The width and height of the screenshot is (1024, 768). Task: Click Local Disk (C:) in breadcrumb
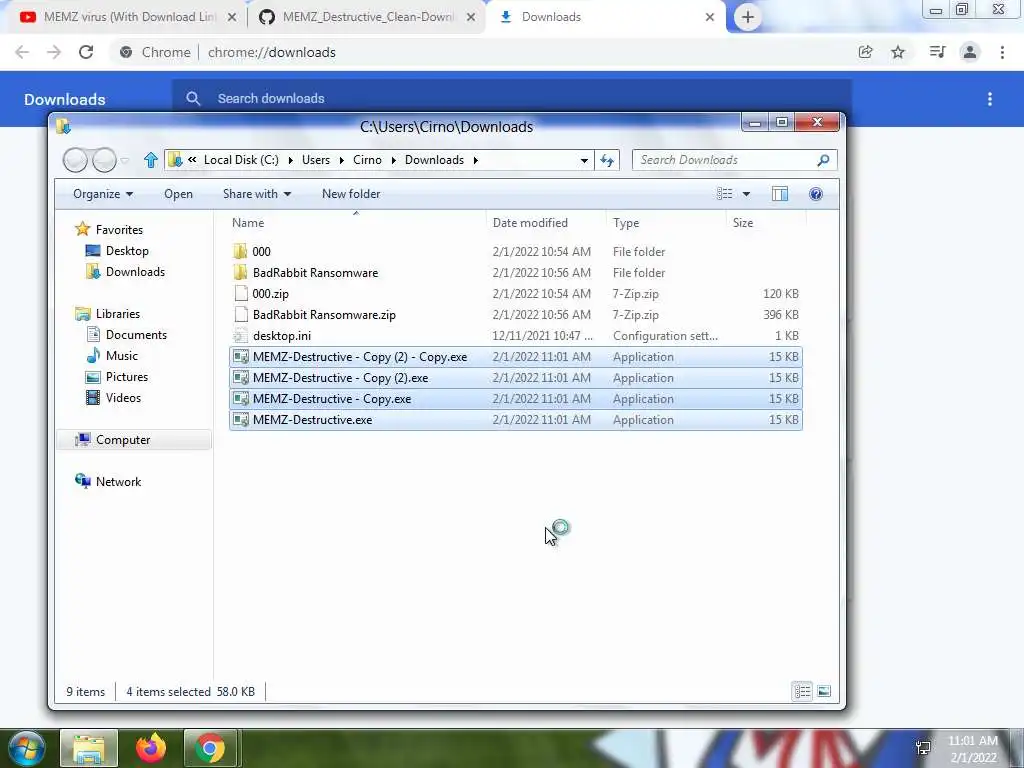click(241, 160)
